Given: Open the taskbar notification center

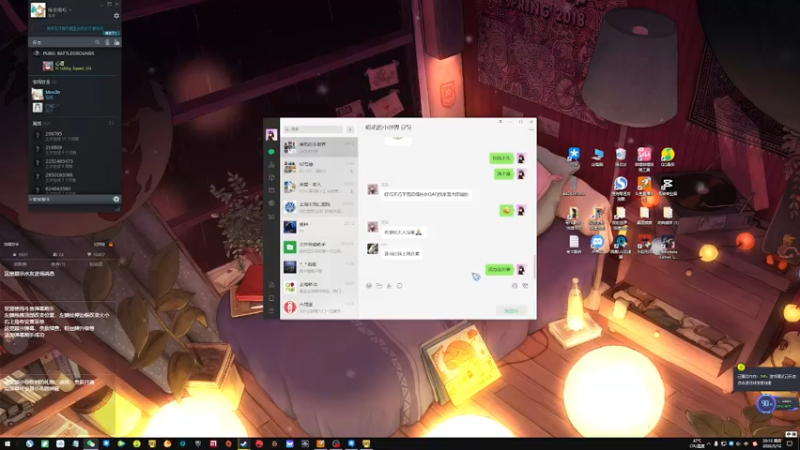Looking at the screenshot, I should pos(791,444).
